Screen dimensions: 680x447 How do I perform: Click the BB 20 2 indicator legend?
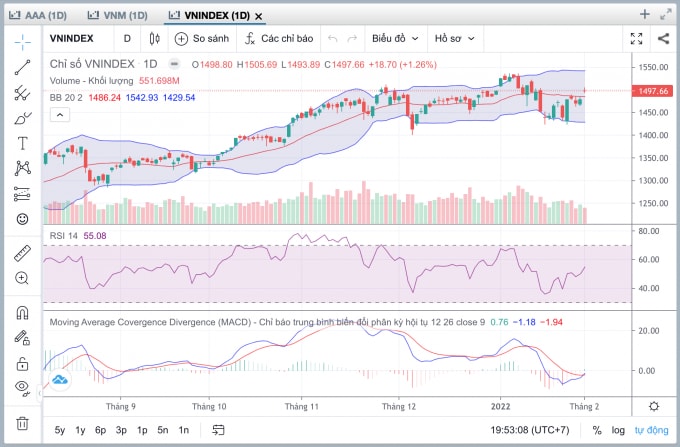(x=65, y=98)
